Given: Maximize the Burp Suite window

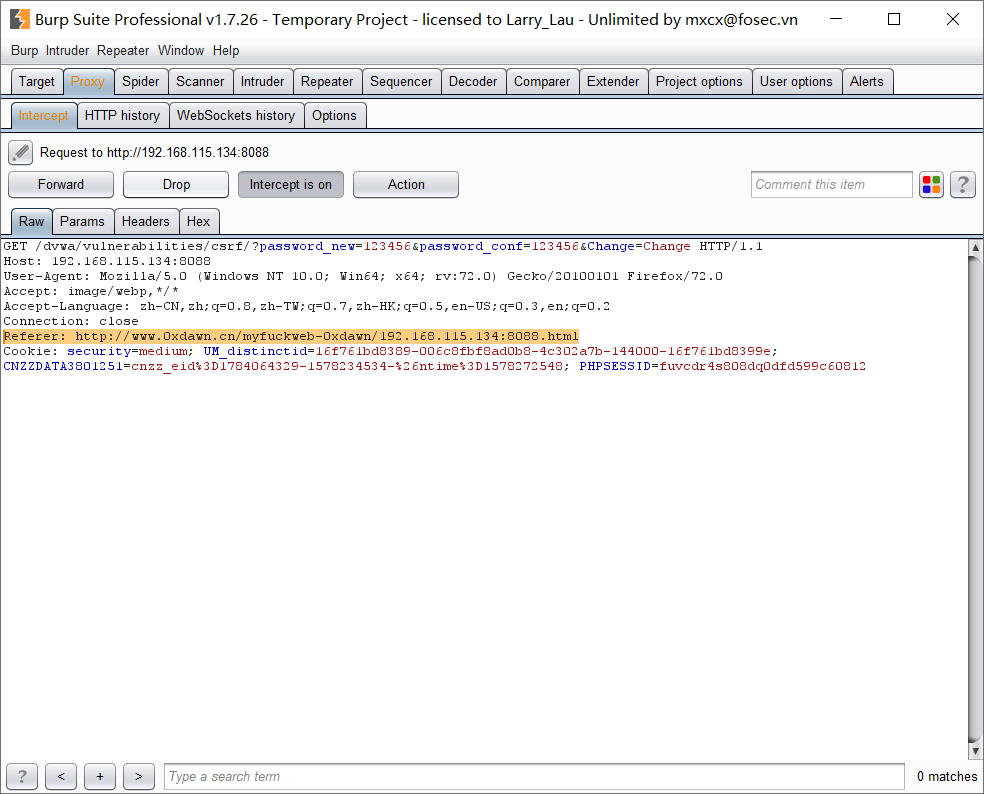Looking at the screenshot, I should pyautogui.click(x=894, y=19).
